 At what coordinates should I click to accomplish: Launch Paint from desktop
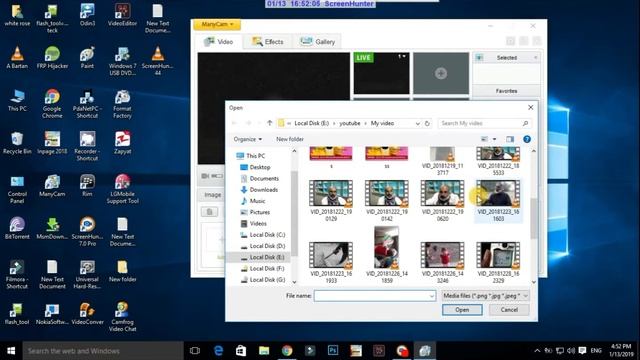coord(87,58)
